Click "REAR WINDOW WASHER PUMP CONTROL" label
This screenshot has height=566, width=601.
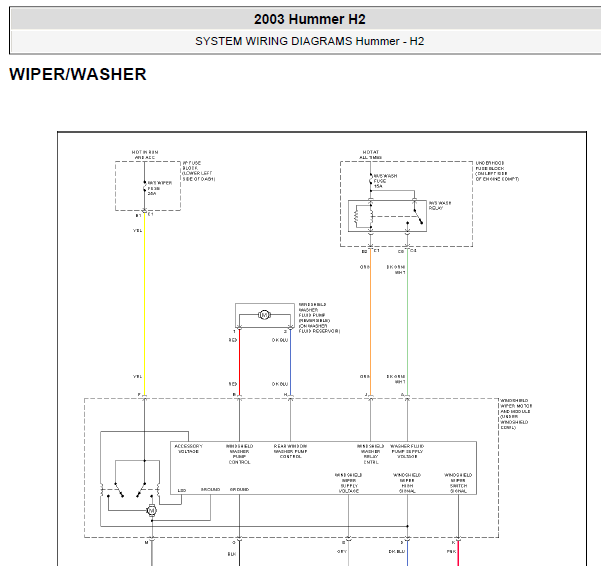pos(291,451)
